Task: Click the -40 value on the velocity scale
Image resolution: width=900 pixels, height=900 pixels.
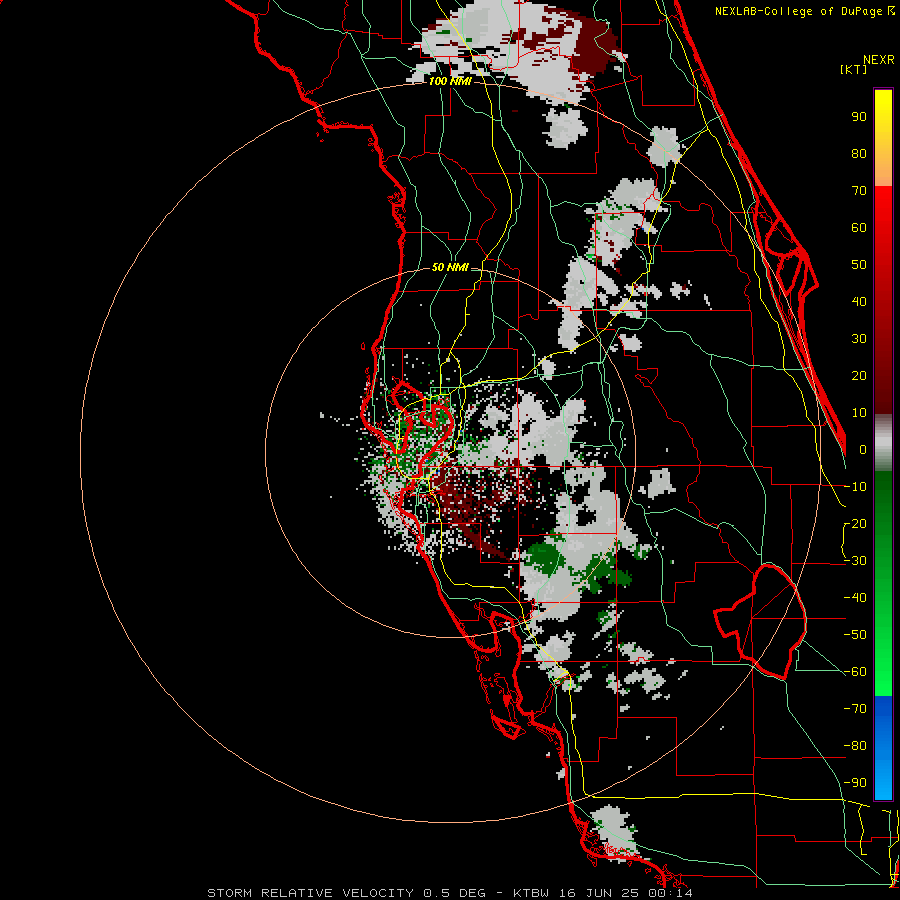Action: 855,598
